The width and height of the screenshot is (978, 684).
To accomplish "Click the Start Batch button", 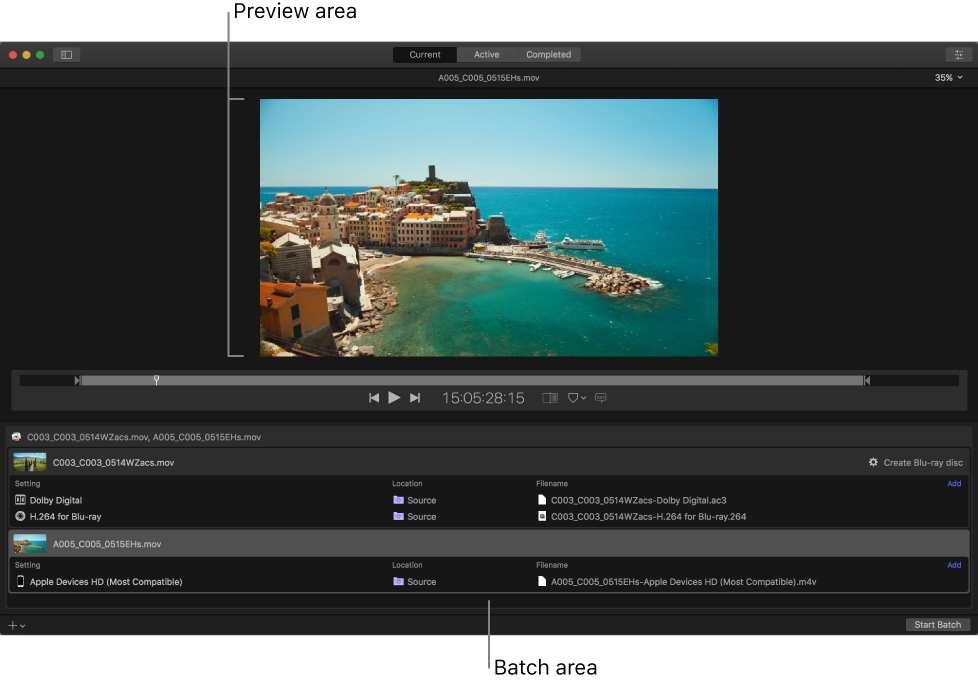I will coord(937,624).
